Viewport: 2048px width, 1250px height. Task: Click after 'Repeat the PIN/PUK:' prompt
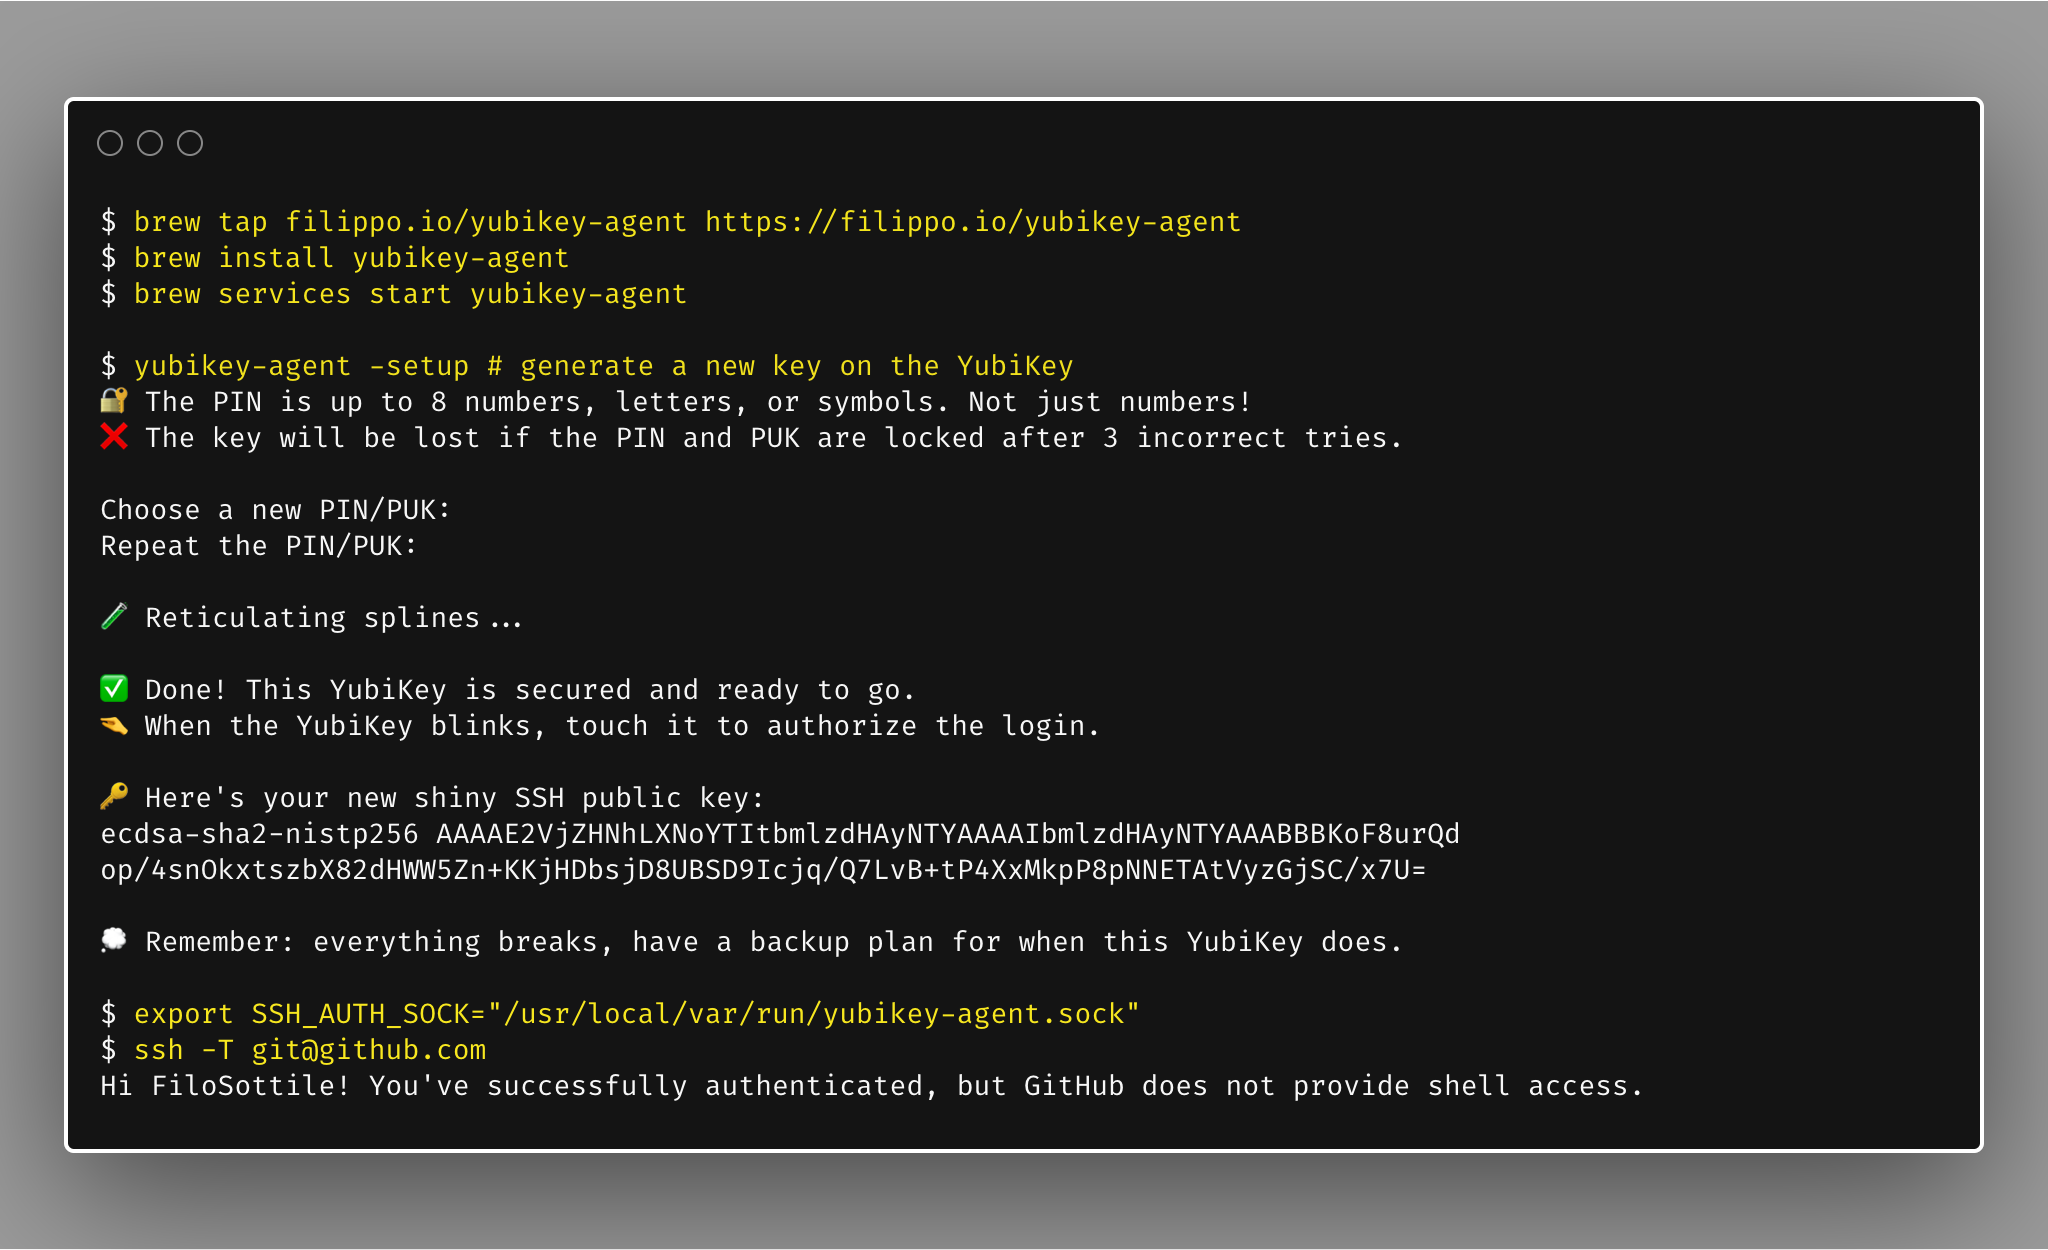436,546
